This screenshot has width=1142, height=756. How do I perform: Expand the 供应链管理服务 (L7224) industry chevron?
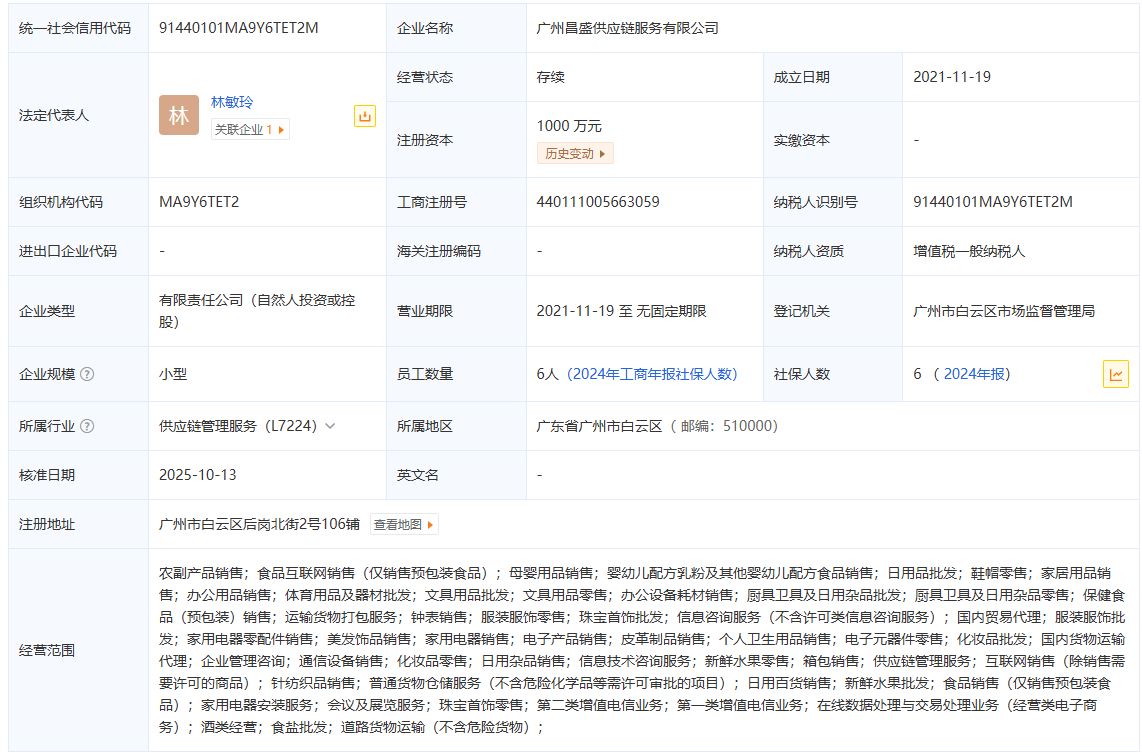coord(330,426)
